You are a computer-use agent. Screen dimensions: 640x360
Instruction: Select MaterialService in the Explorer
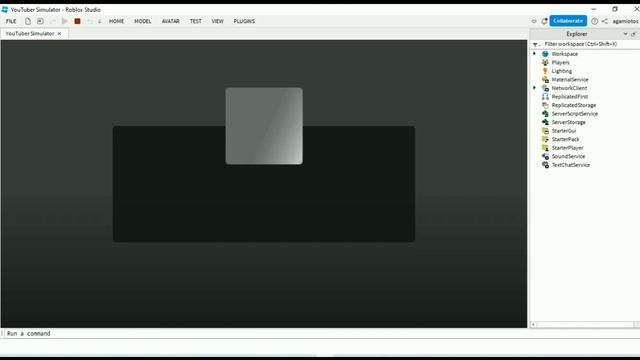tap(570, 80)
